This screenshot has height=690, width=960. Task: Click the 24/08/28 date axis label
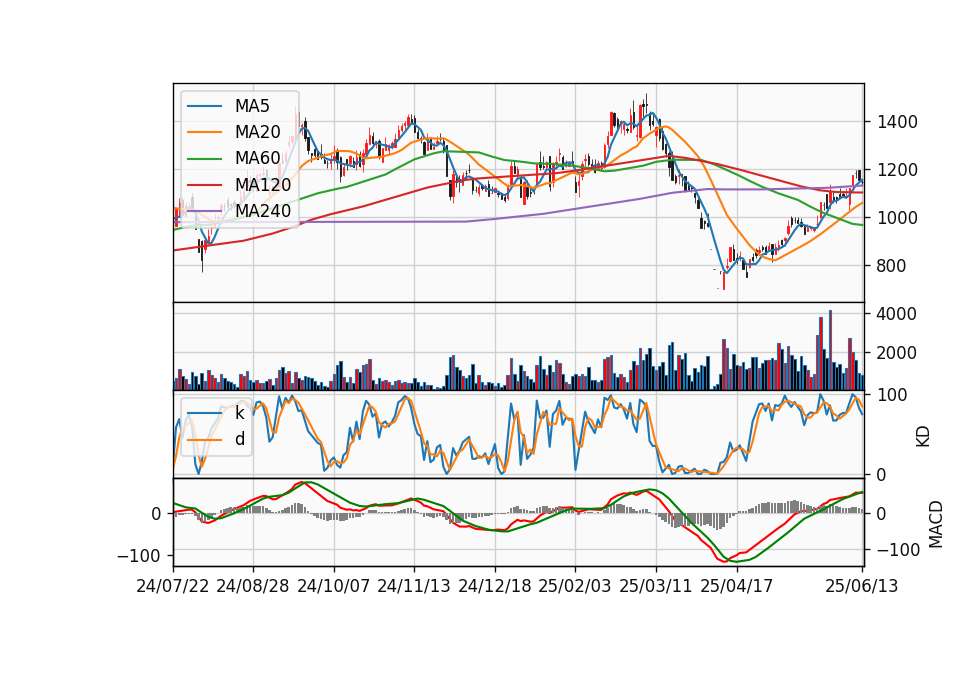pos(253,586)
